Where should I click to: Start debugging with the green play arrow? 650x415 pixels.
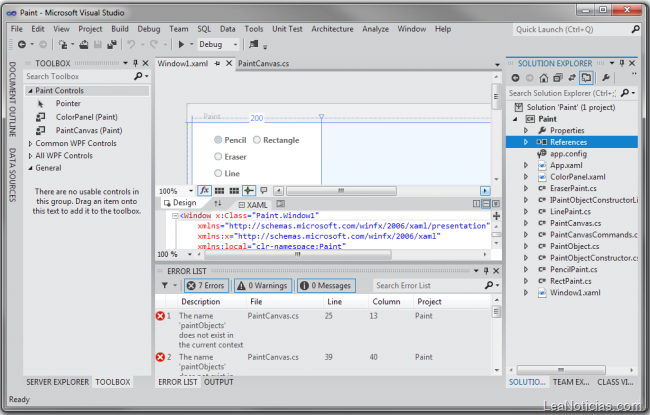[181, 44]
